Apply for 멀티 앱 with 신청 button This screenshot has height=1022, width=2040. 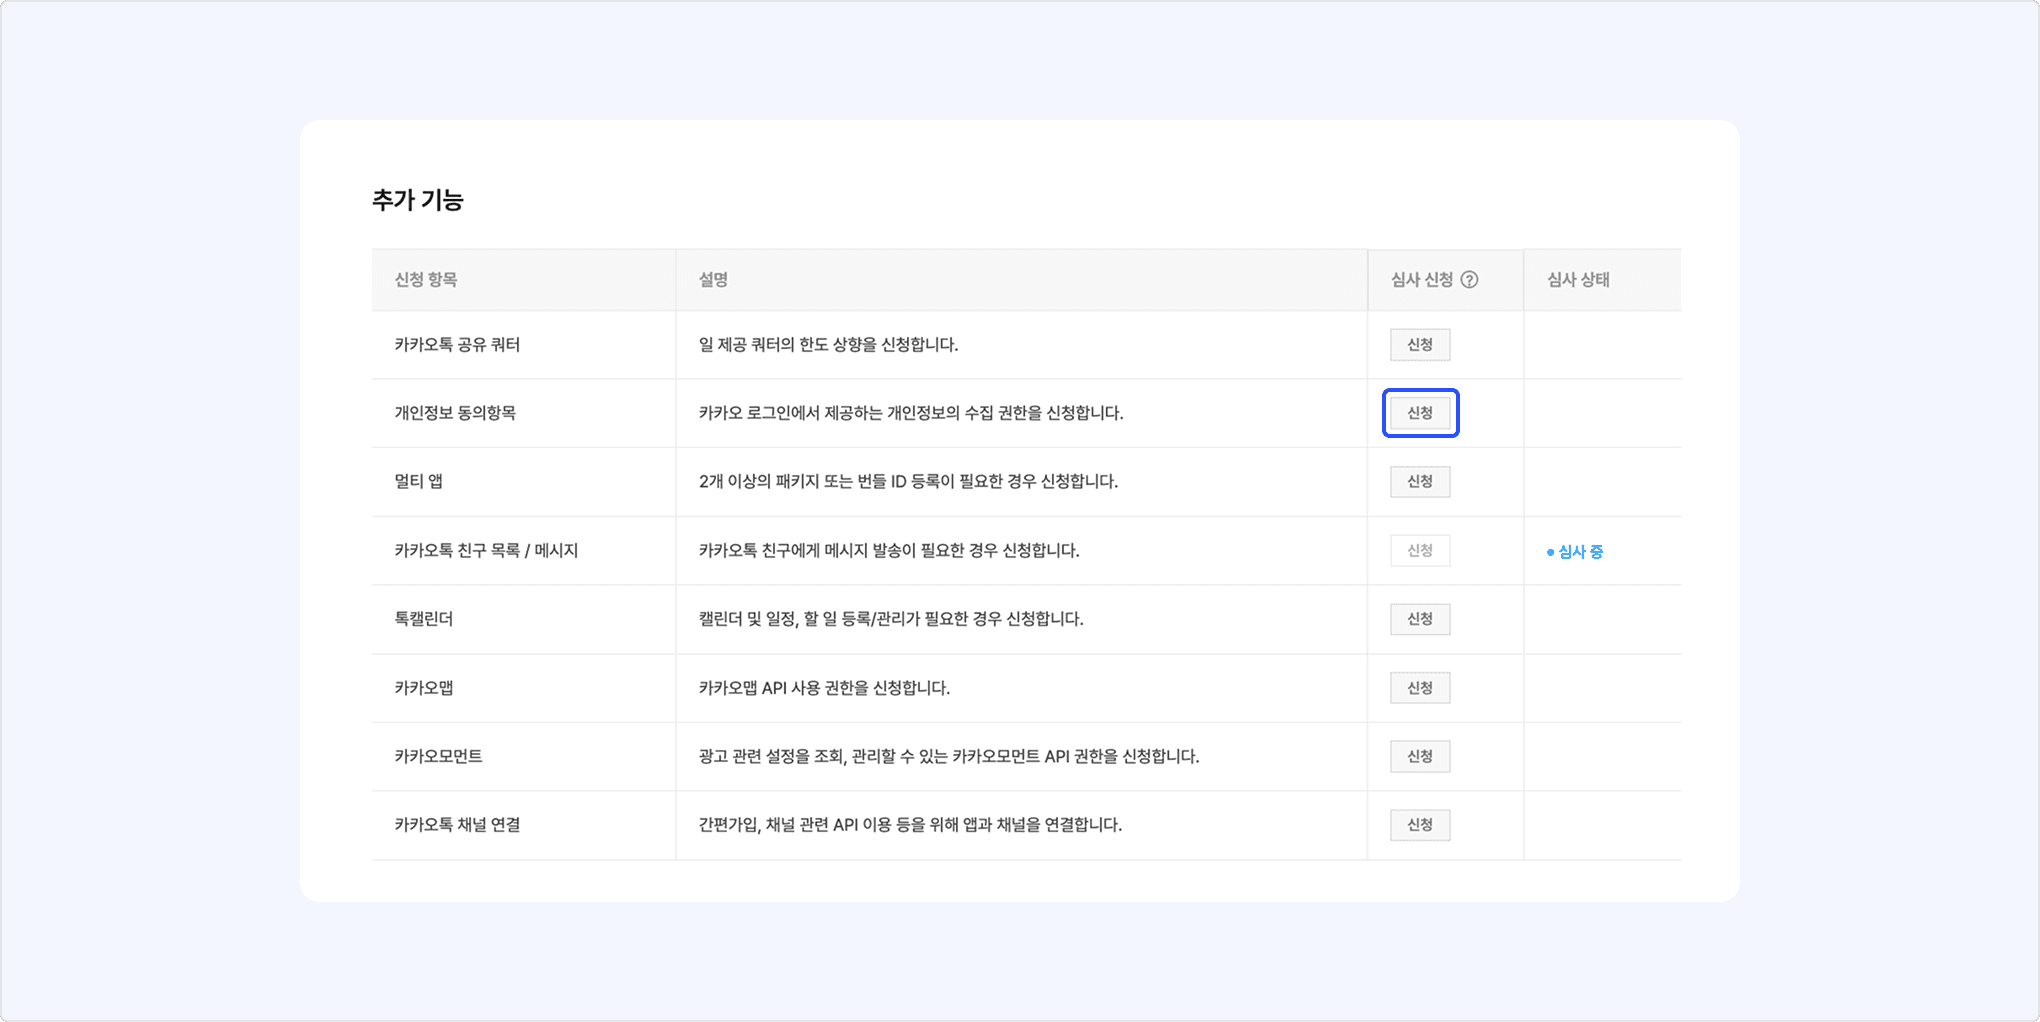pyautogui.click(x=1420, y=482)
